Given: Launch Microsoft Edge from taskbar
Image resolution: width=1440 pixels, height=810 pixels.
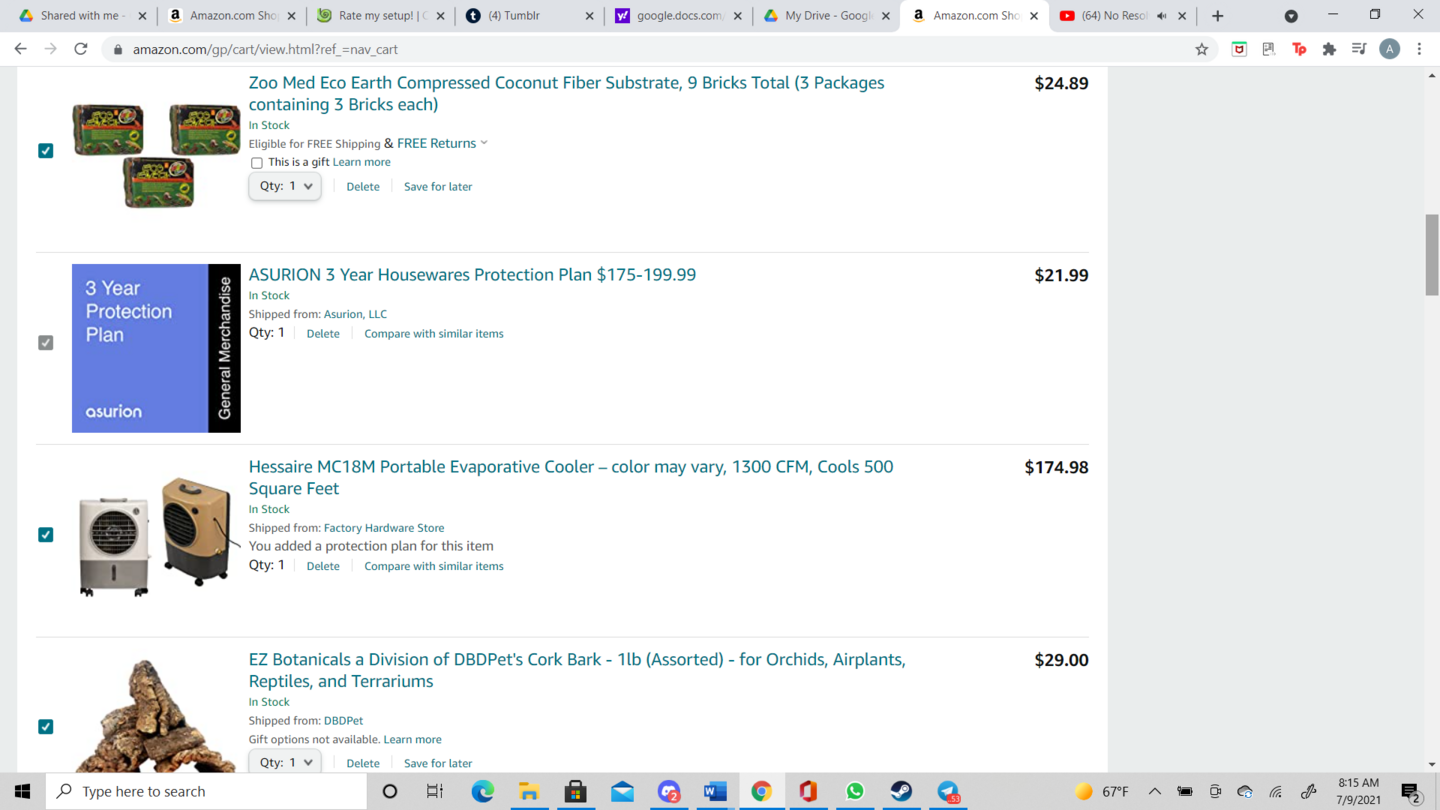Looking at the screenshot, I should (x=482, y=791).
